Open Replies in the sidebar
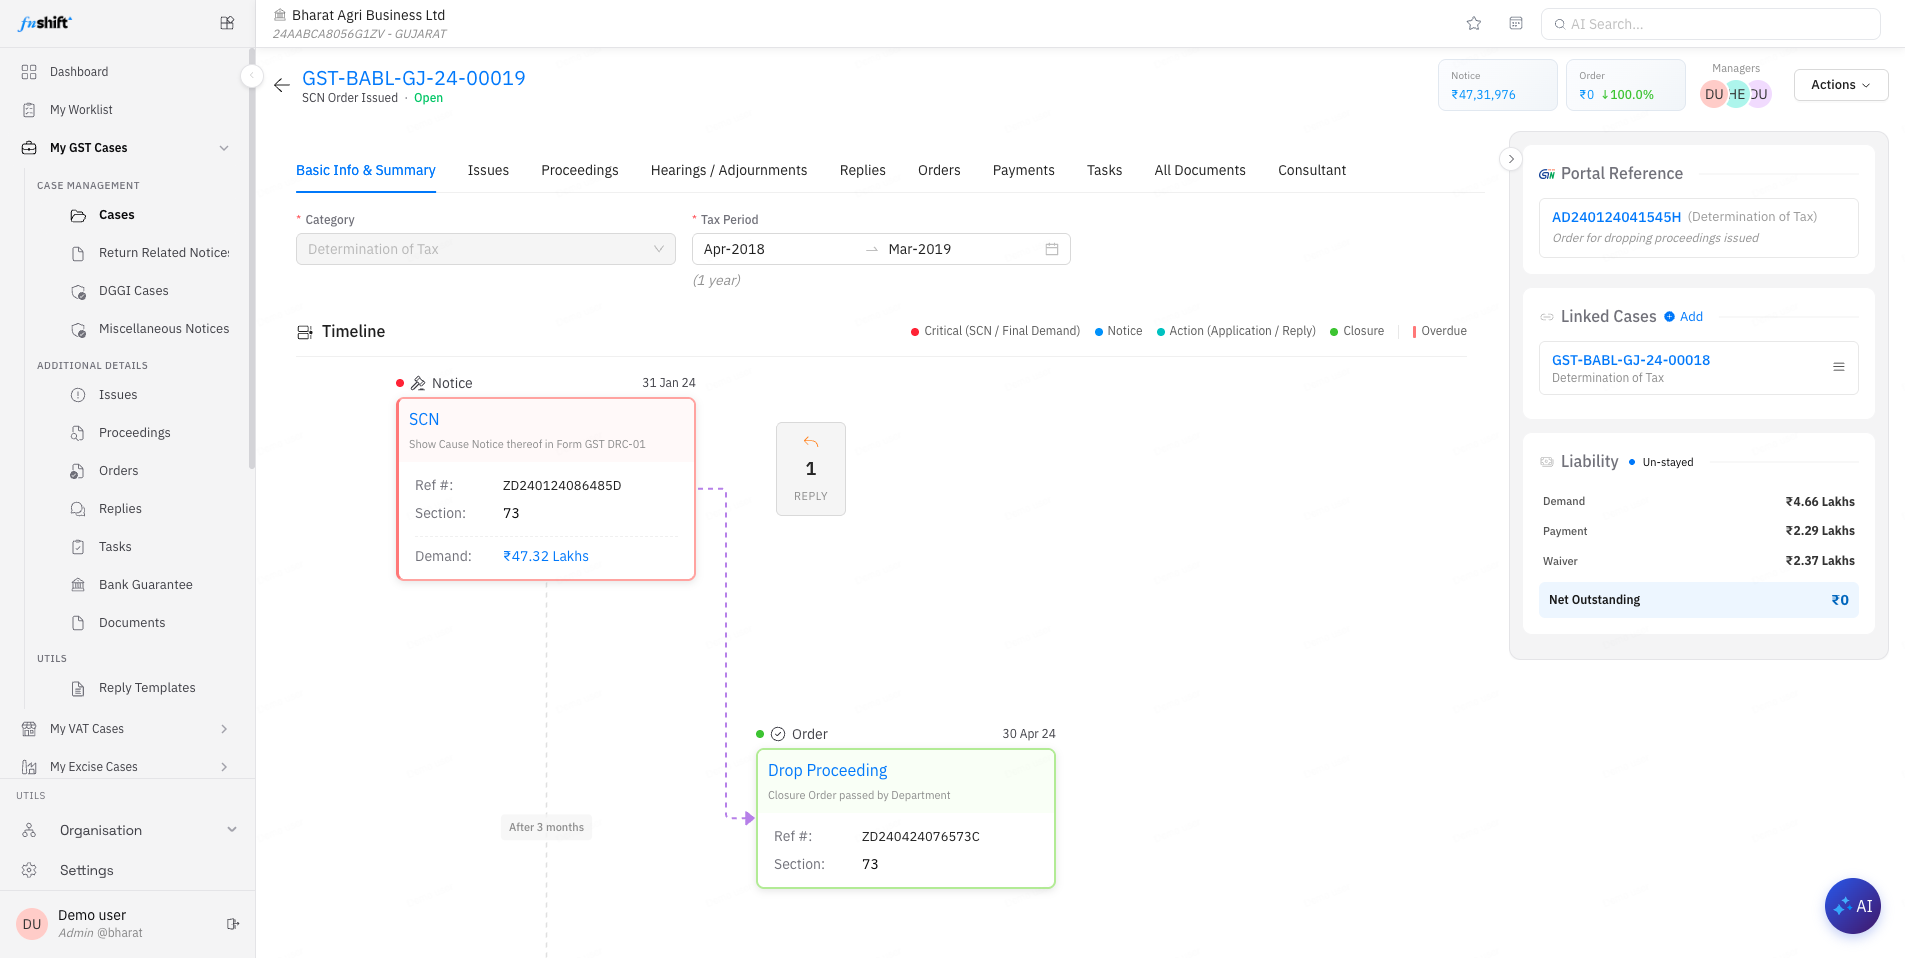This screenshot has width=1905, height=958. pyautogui.click(x=120, y=509)
